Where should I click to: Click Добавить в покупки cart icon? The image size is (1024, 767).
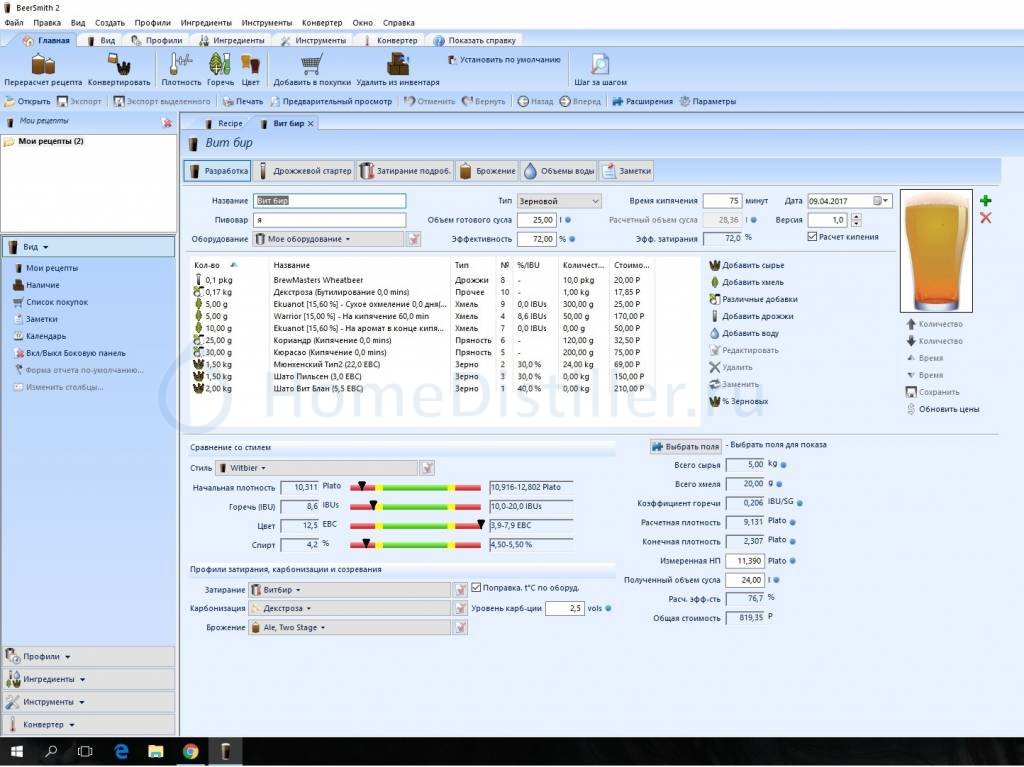312,64
